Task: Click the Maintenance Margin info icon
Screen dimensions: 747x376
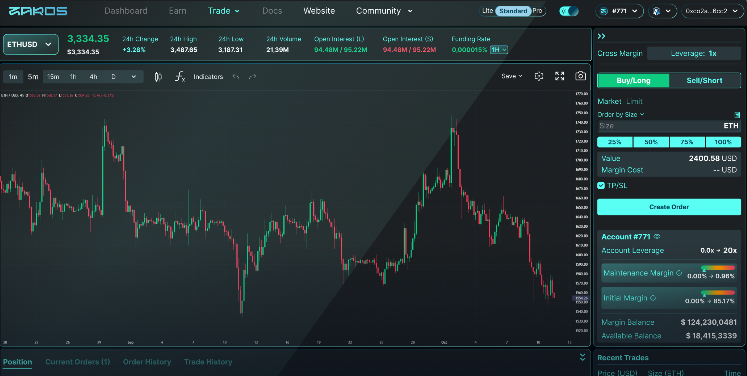Action: (x=679, y=273)
